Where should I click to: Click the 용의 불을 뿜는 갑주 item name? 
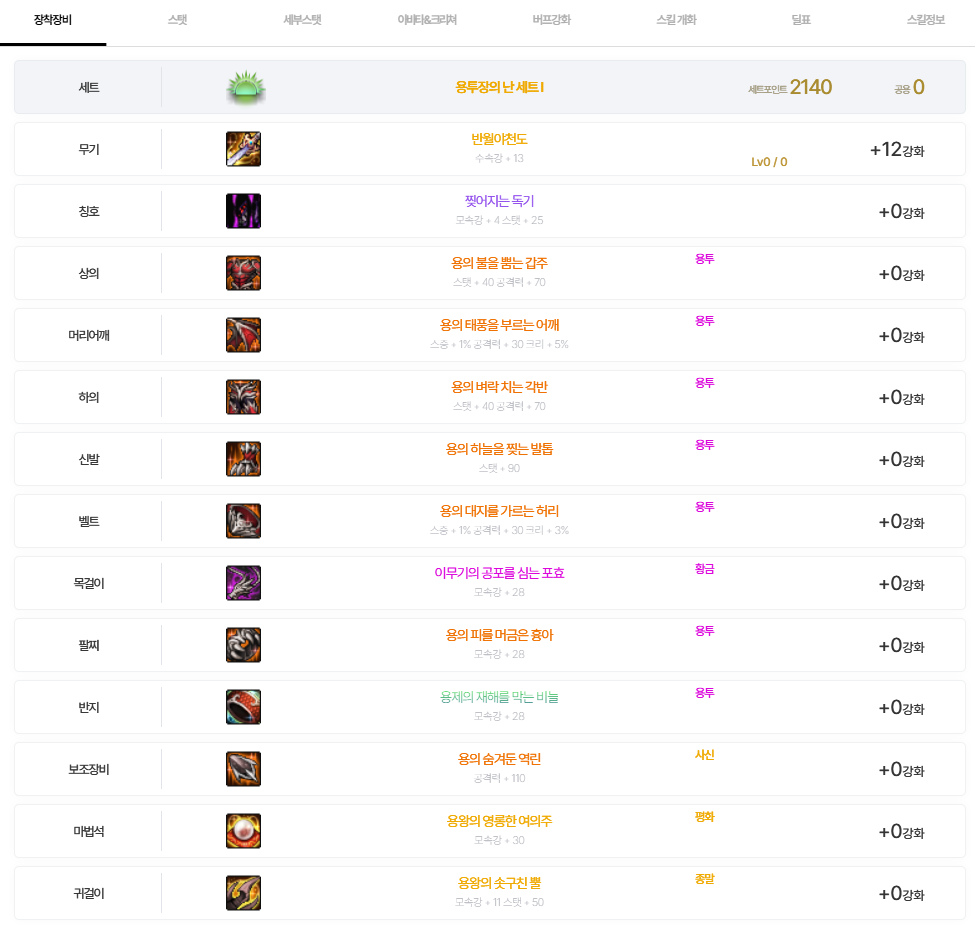point(499,263)
